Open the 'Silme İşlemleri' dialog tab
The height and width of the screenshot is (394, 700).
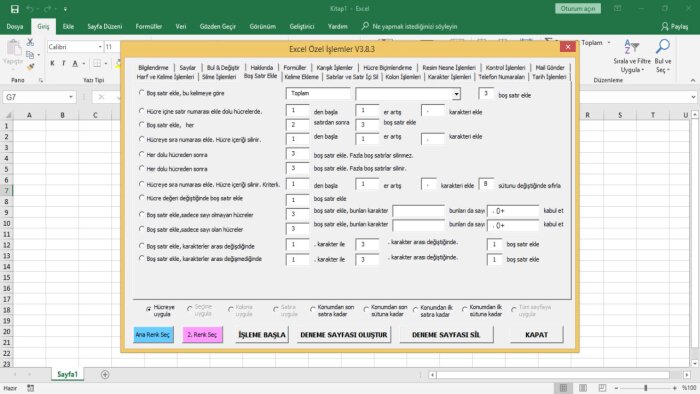pyautogui.click(x=219, y=77)
